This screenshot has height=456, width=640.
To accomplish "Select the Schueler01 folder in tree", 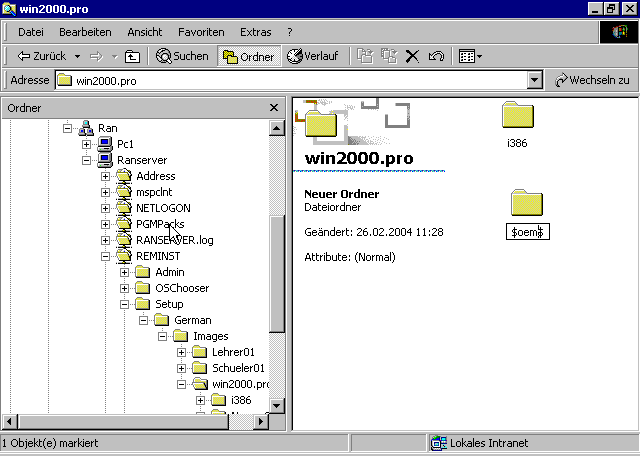I will [238, 368].
